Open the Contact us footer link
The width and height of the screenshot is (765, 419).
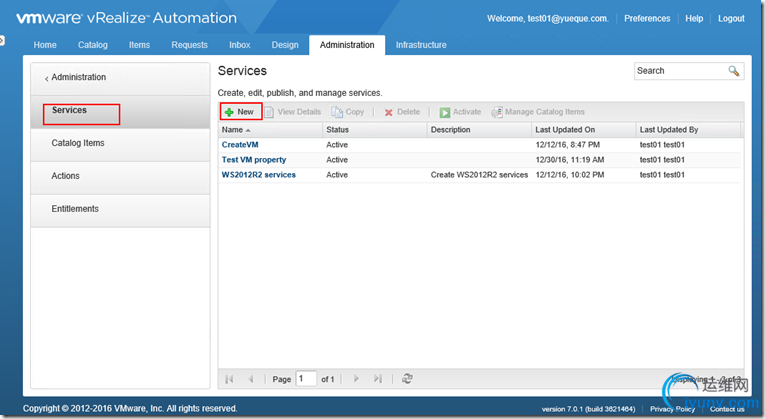click(x=727, y=409)
